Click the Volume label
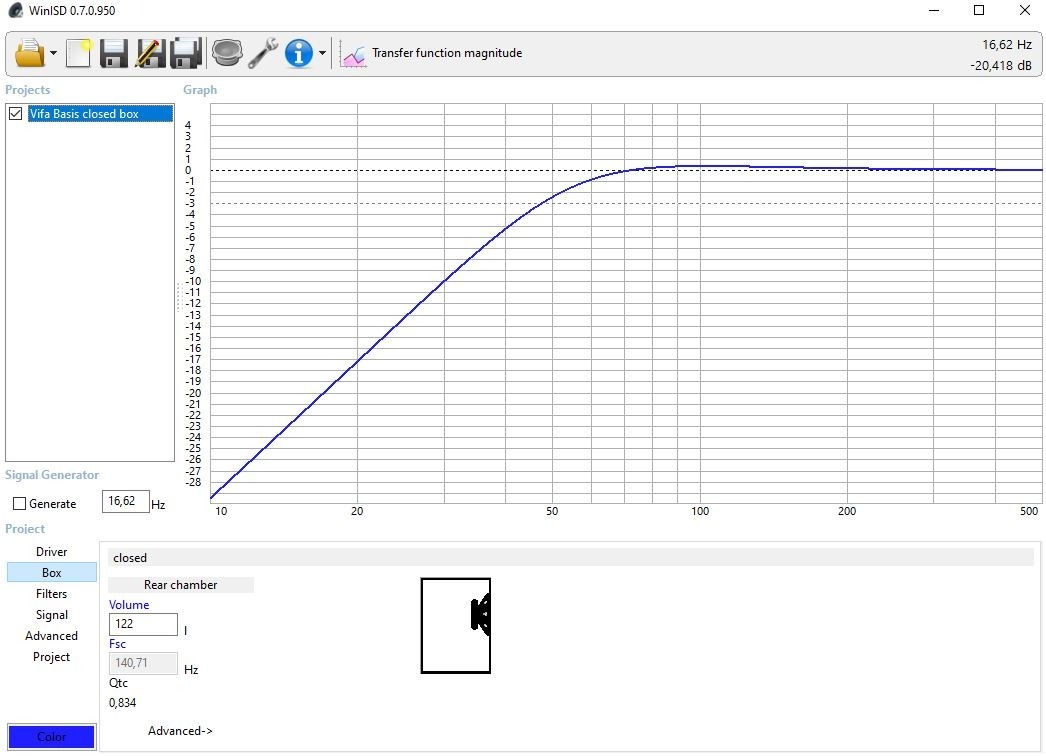The width and height of the screenshot is (1046, 756). (x=129, y=605)
